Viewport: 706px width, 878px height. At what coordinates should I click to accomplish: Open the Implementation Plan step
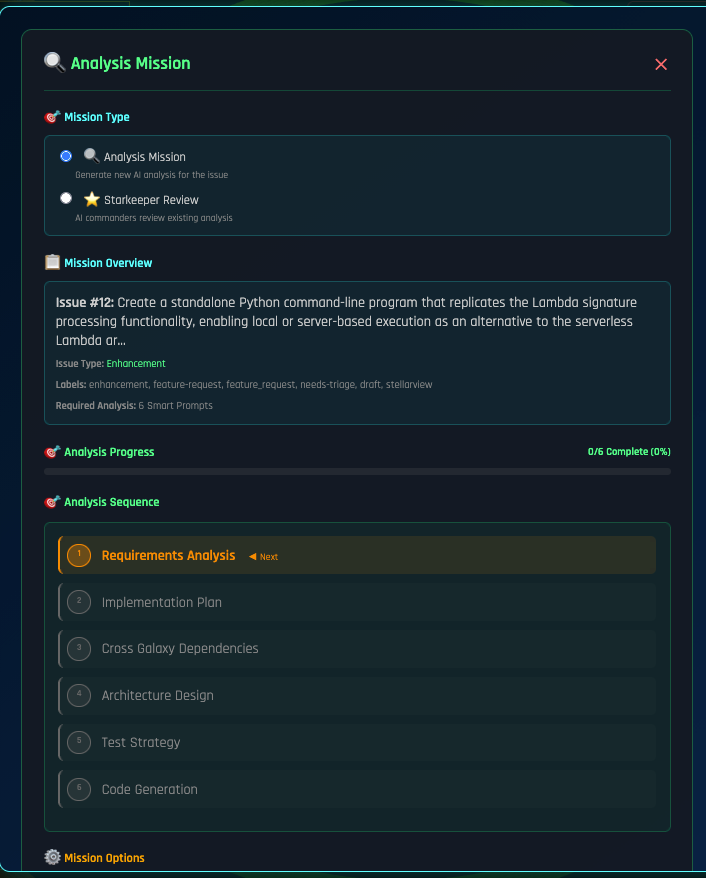click(x=162, y=602)
